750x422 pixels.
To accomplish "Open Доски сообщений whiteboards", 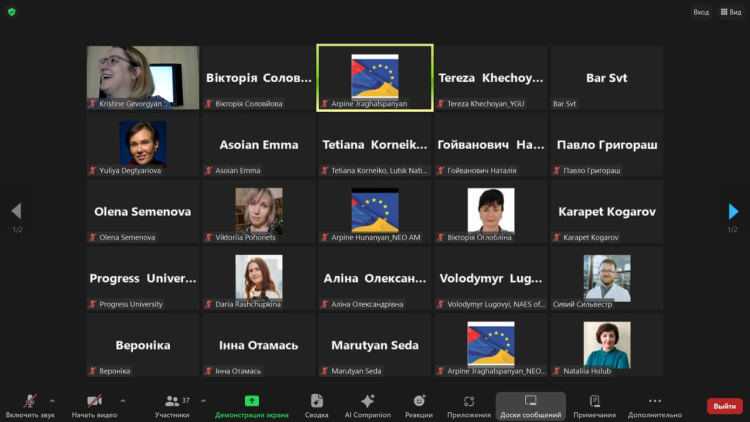I will tap(530, 404).
